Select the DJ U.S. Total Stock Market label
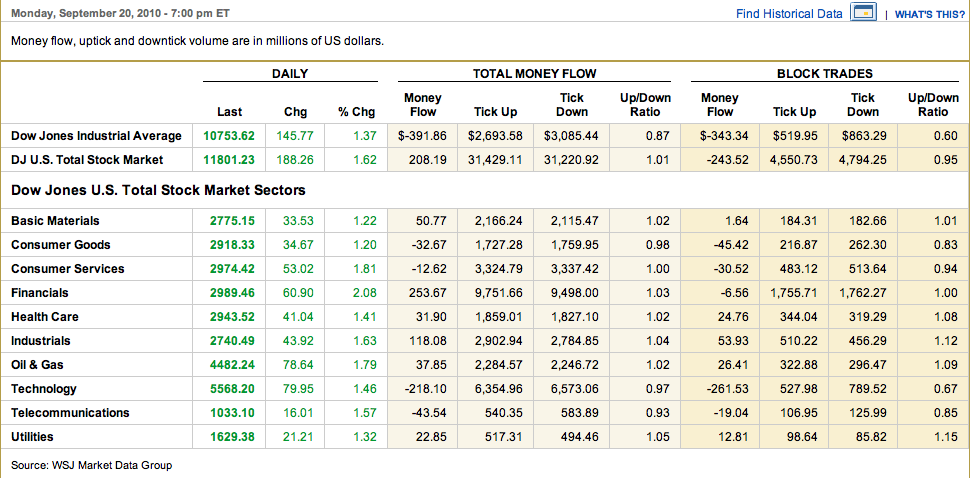Image resolution: width=970 pixels, height=478 pixels. (x=87, y=160)
